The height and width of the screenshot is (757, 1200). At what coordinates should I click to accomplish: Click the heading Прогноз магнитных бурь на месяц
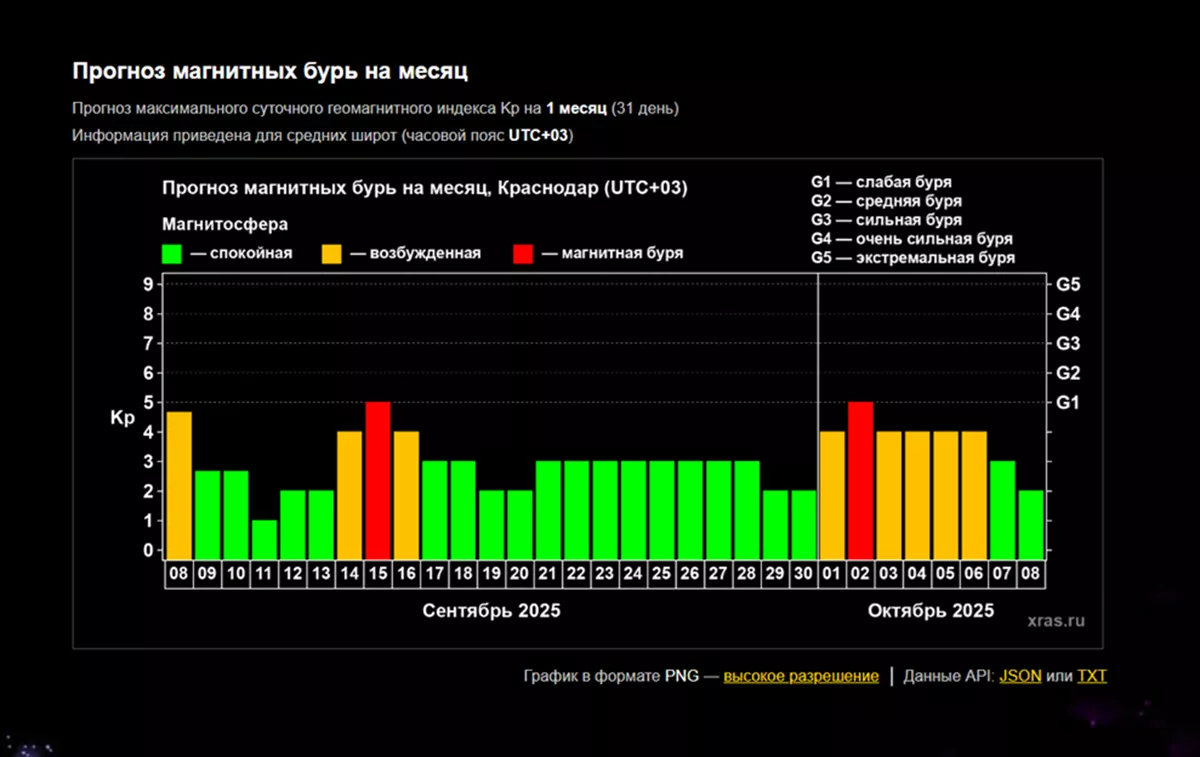270,72
